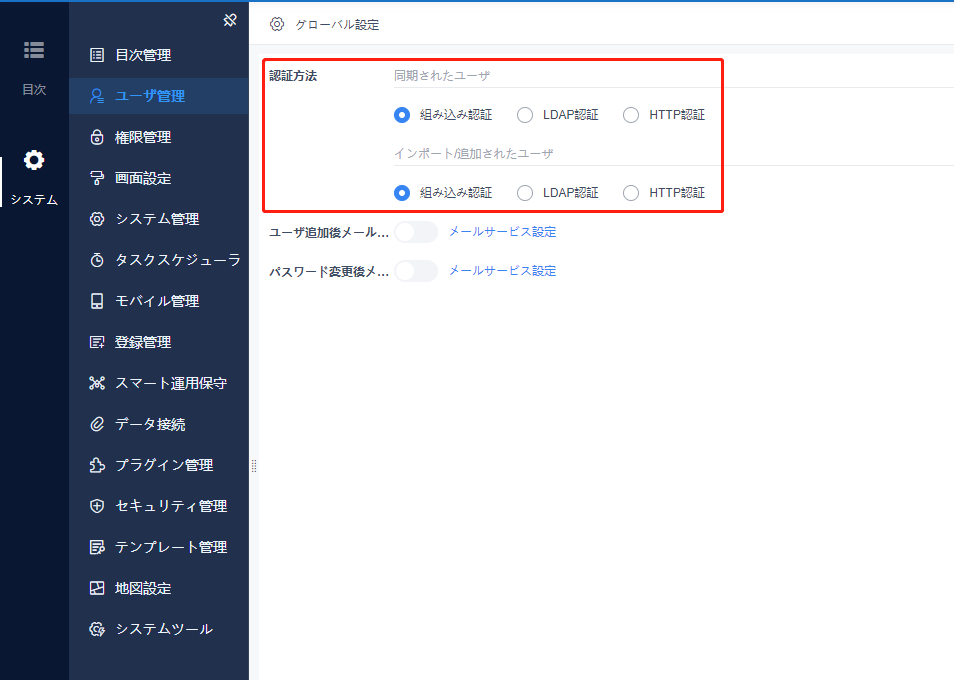Switch to the 目次 section label
This screenshot has width=954, height=680.
34,89
